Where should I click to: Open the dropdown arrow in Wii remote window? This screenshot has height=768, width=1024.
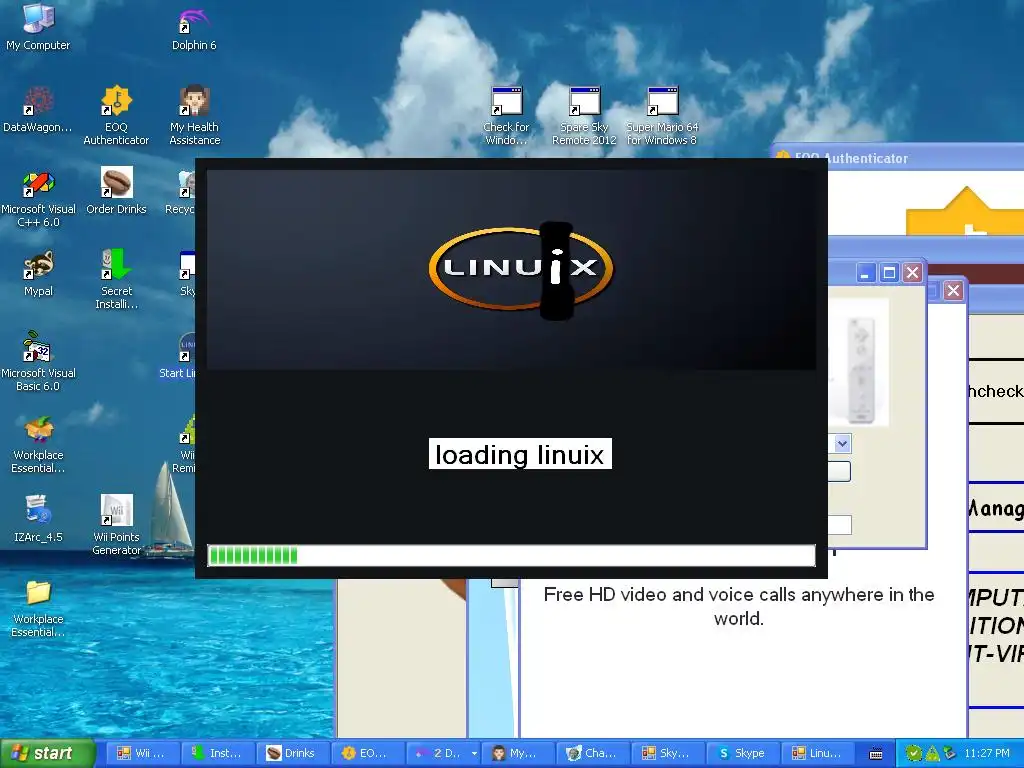click(x=842, y=444)
